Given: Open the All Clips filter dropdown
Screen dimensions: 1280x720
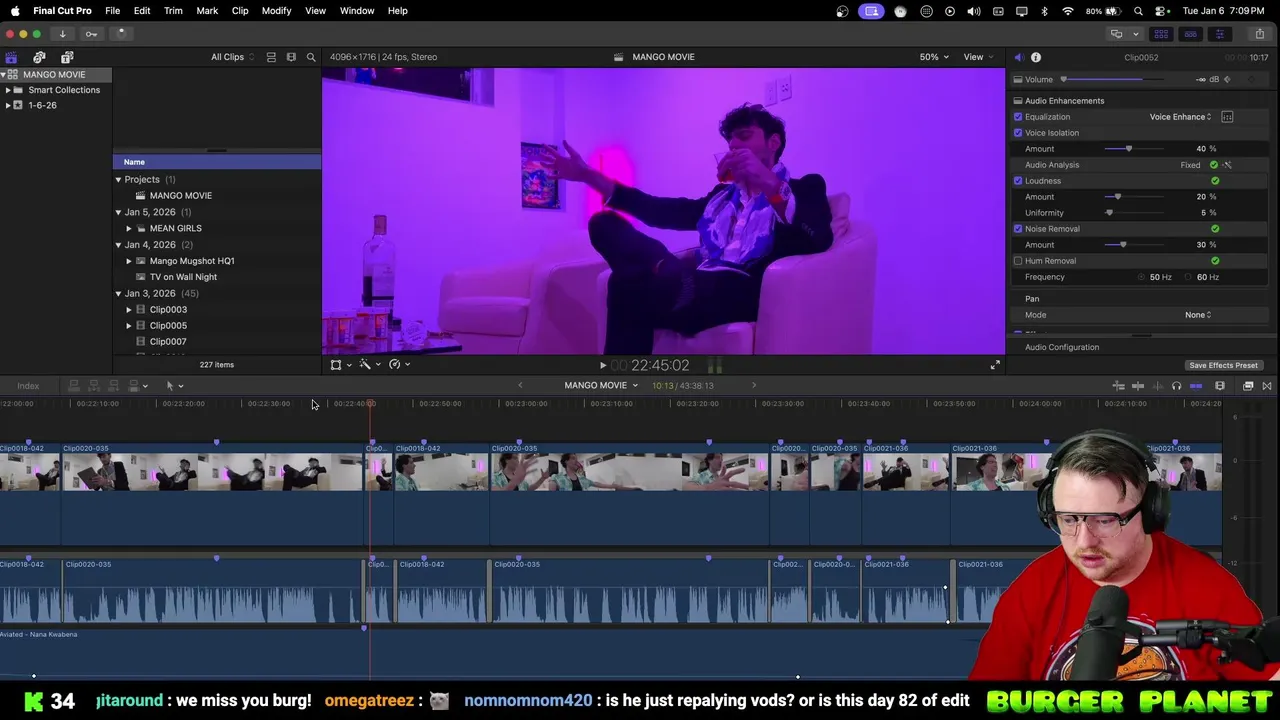Looking at the screenshot, I should tap(232, 57).
